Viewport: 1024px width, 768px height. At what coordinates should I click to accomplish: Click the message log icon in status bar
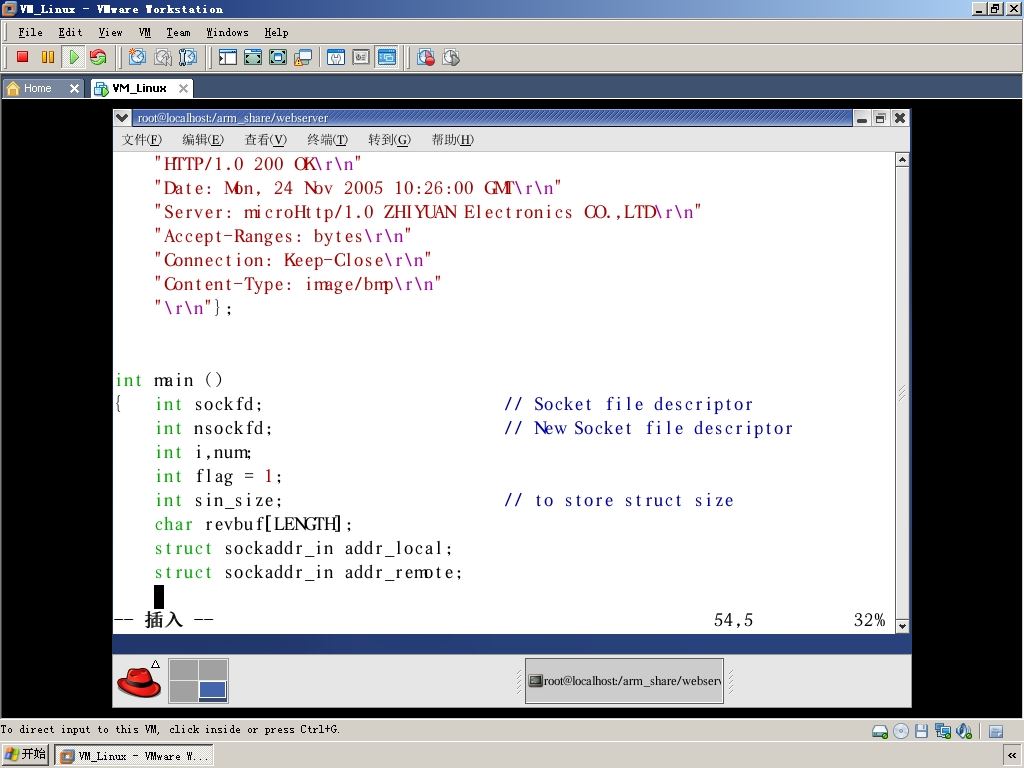point(996,731)
